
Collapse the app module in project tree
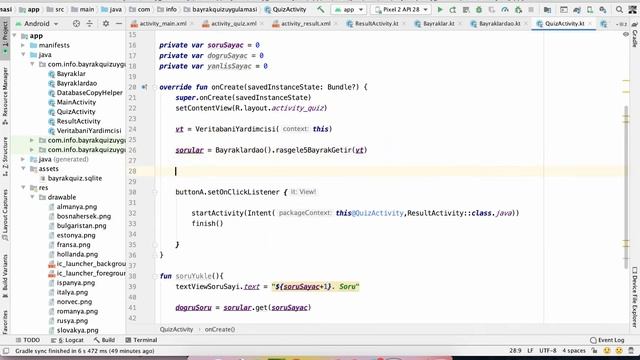click(x=15, y=36)
